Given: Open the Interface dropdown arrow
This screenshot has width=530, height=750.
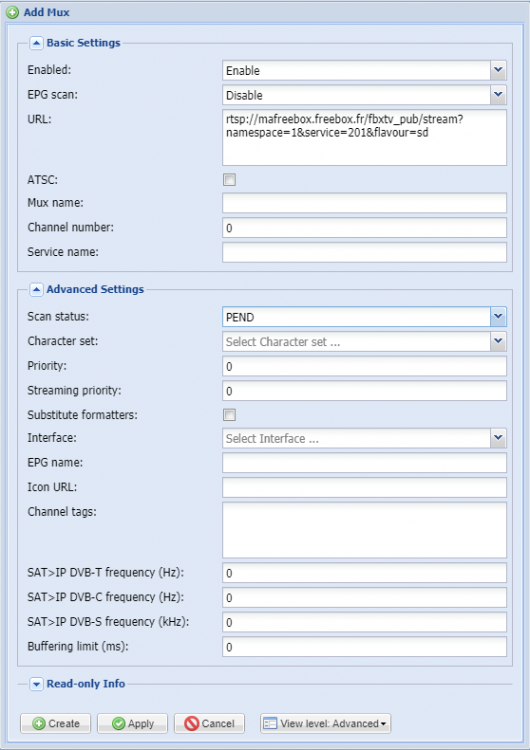Looking at the screenshot, I should pos(498,438).
